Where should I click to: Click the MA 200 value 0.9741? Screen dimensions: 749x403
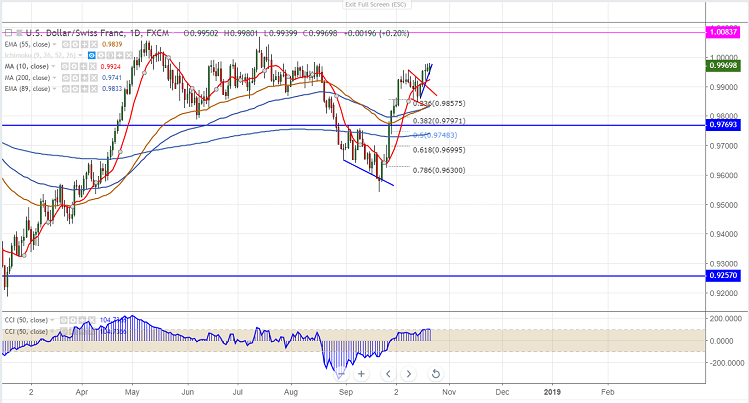112,78
